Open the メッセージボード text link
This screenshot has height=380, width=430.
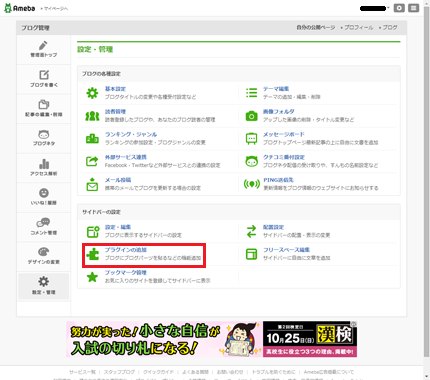(x=284, y=134)
